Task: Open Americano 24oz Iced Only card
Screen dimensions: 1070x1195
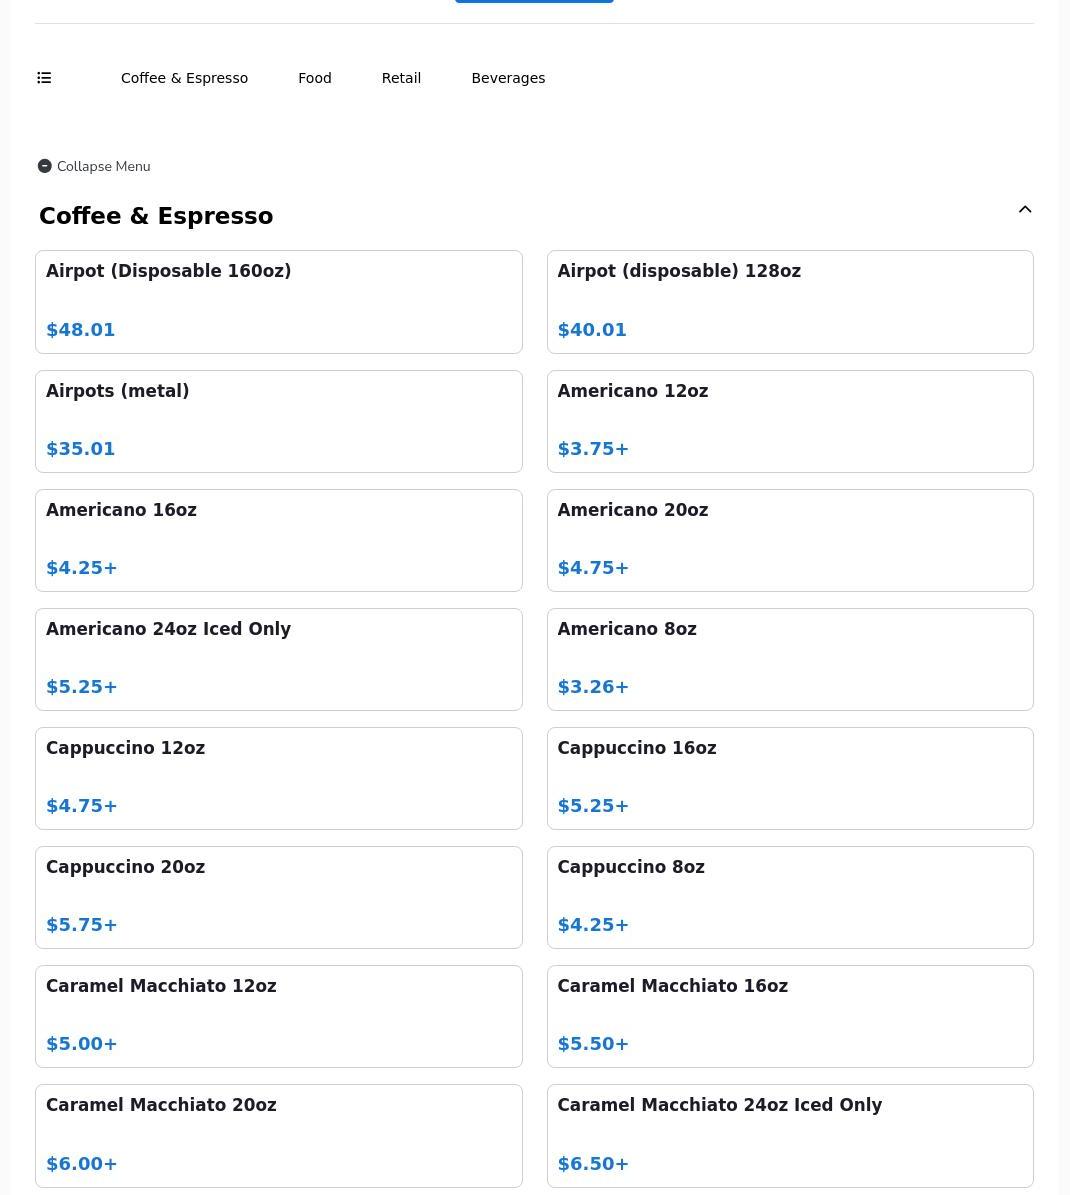Action: [279, 659]
